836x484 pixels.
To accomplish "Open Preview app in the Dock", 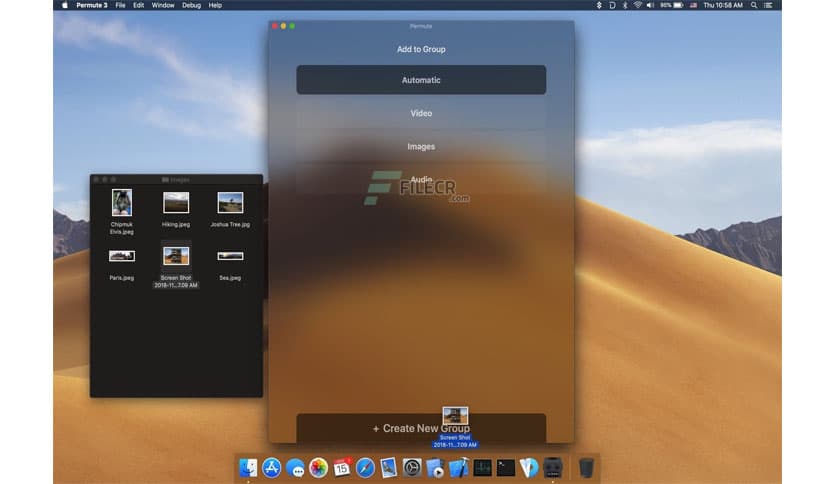I will (x=389, y=468).
